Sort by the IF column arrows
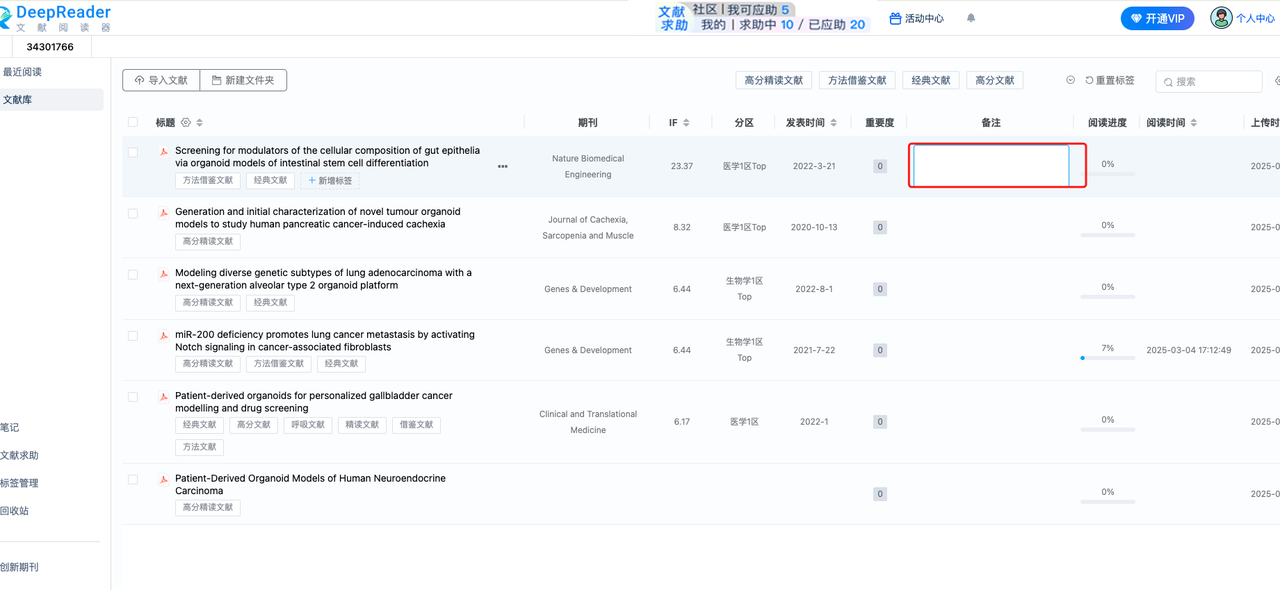 pos(688,123)
